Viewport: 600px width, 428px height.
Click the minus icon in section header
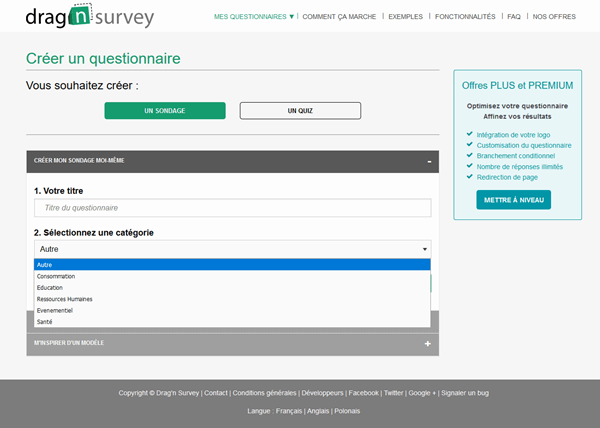[429, 162]
